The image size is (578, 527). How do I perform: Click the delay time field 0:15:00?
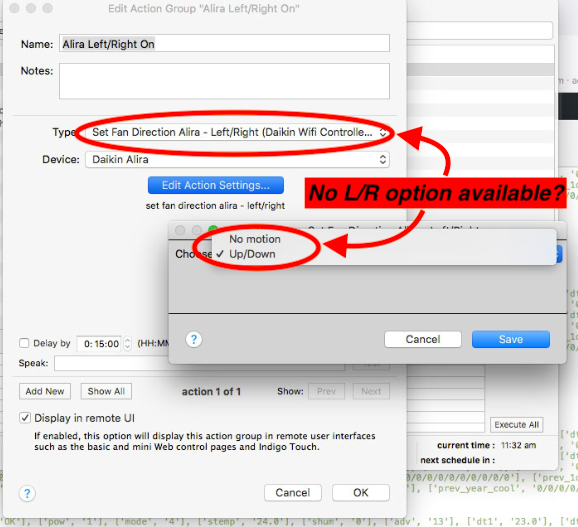[100, 344]
